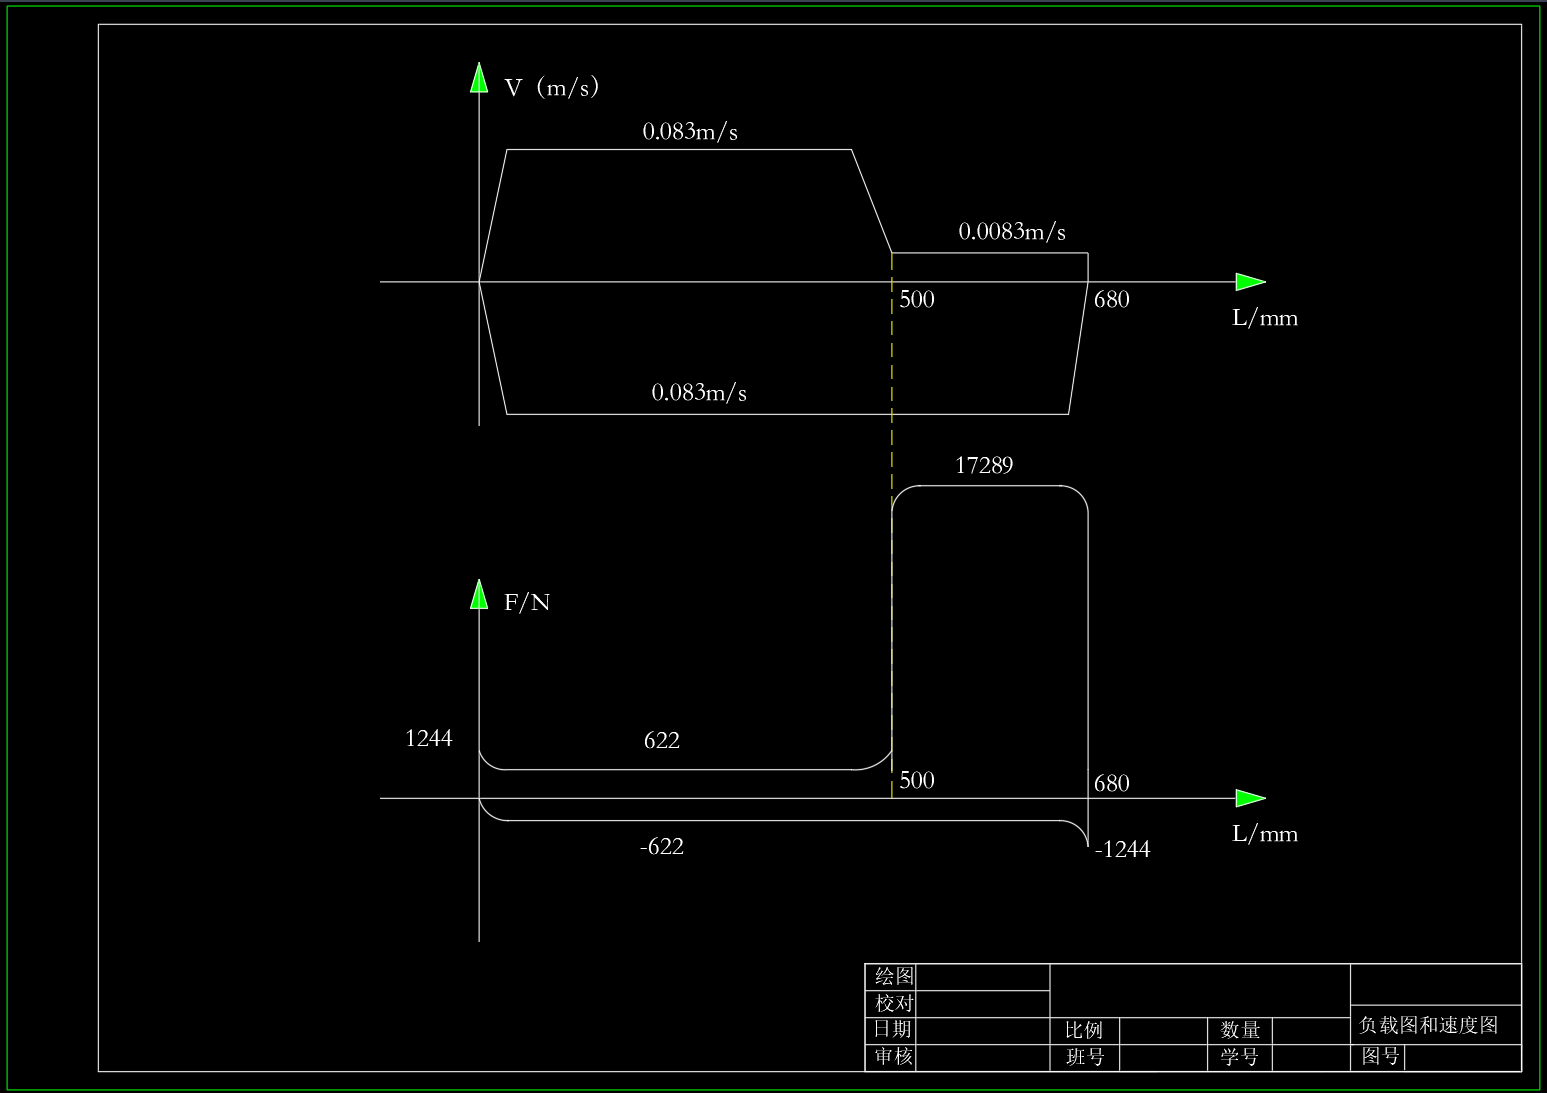
Task: Select the "L/mm" label of the force graph
Action: pos(1265,834)
